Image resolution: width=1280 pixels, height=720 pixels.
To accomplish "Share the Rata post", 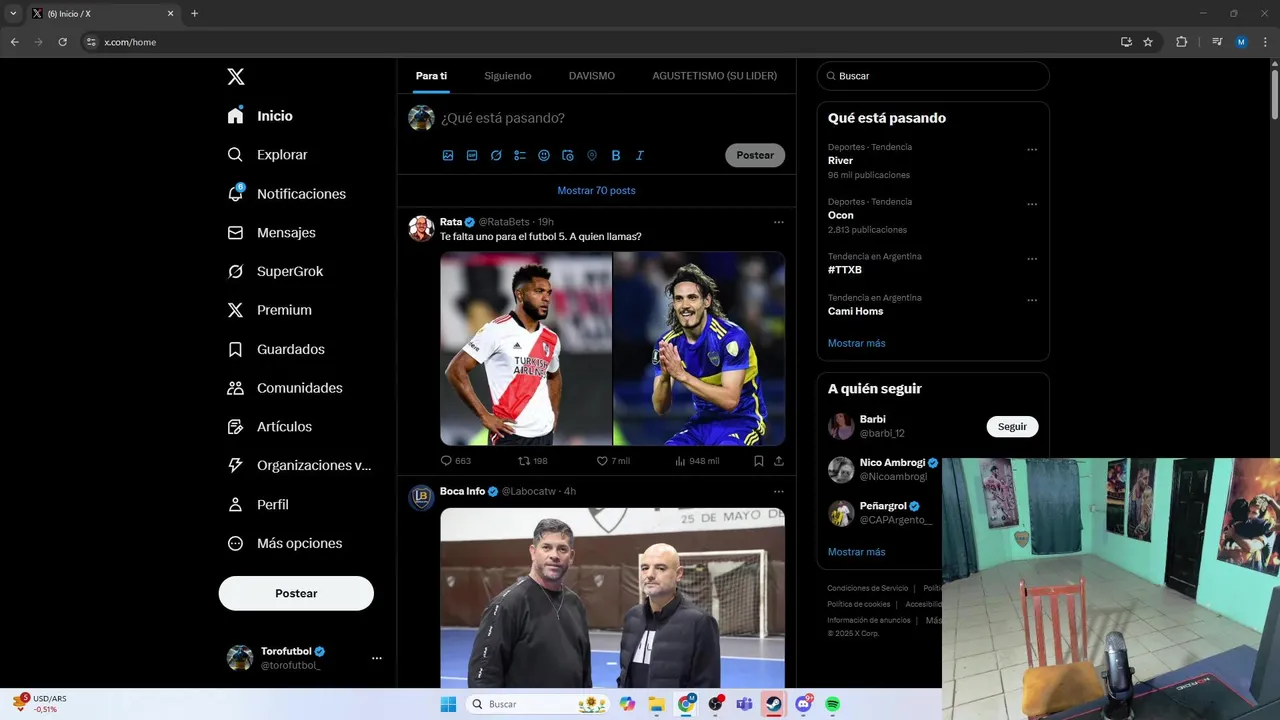I will (779, 461).
